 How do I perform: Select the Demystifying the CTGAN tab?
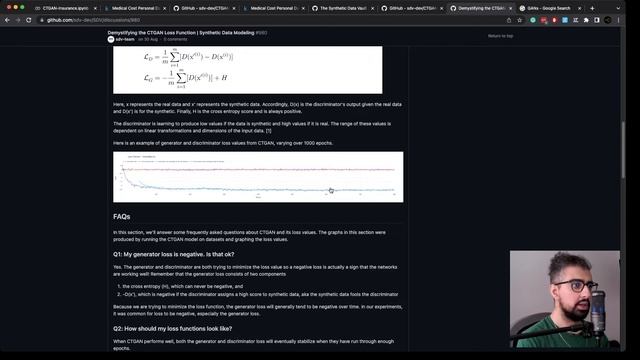[x=481, y=8]
